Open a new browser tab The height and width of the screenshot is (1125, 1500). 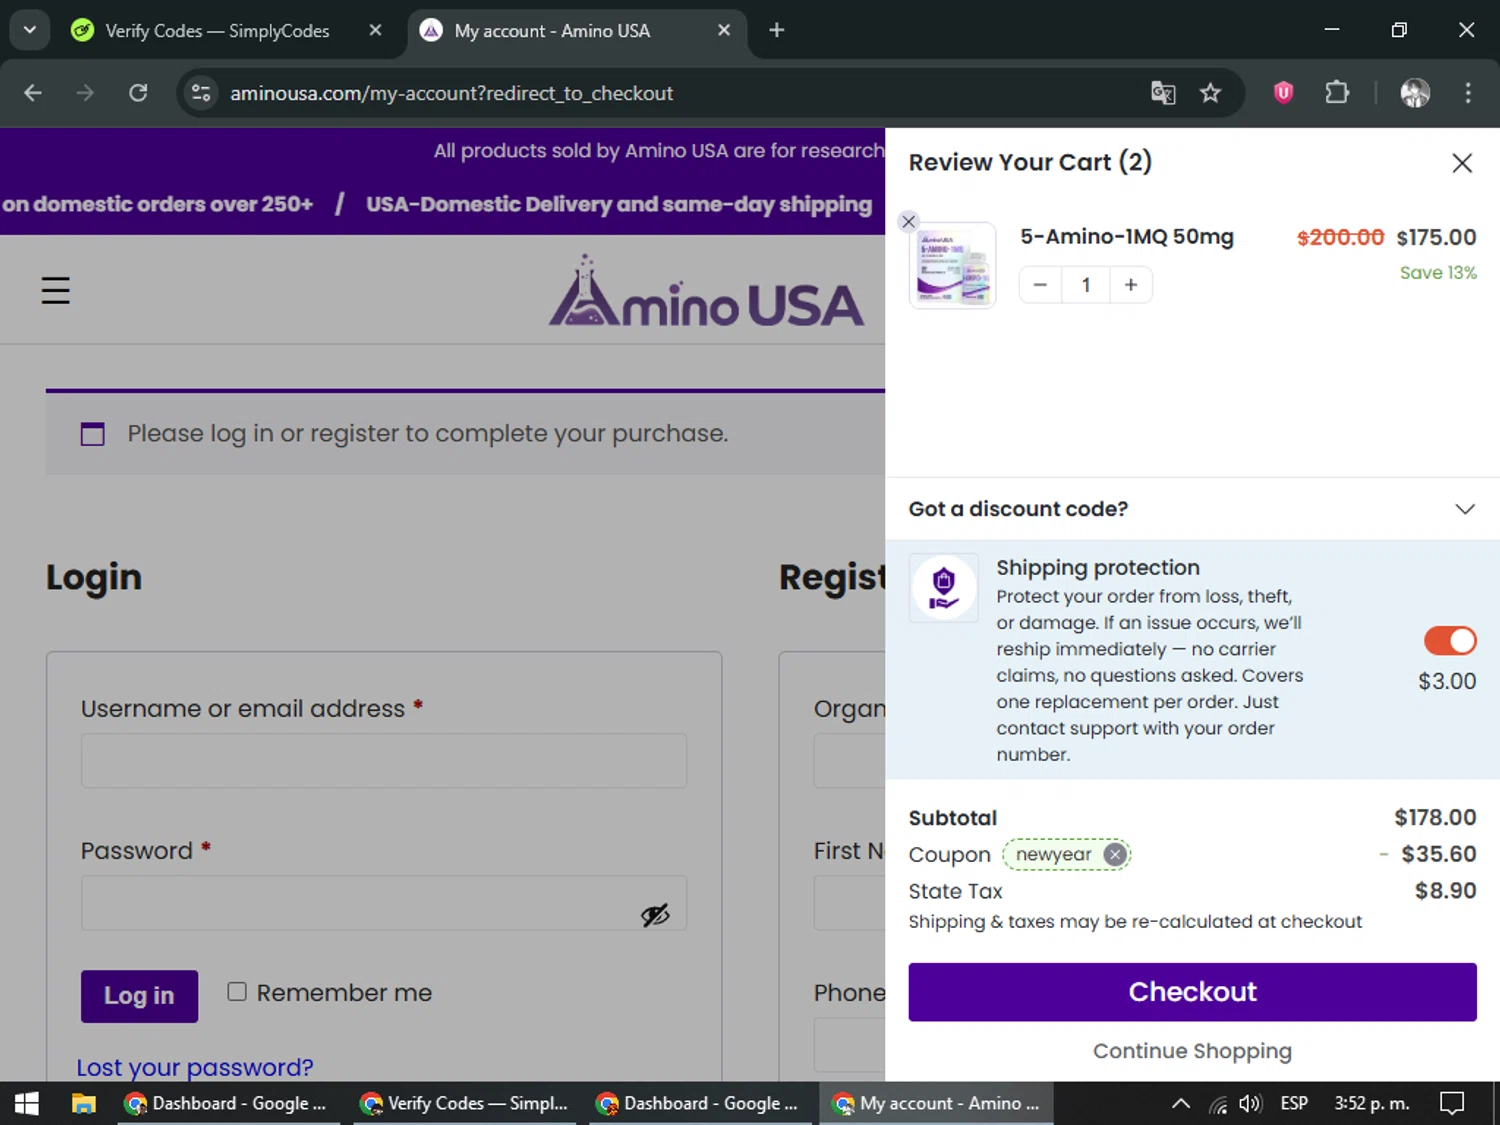point(777,30)
